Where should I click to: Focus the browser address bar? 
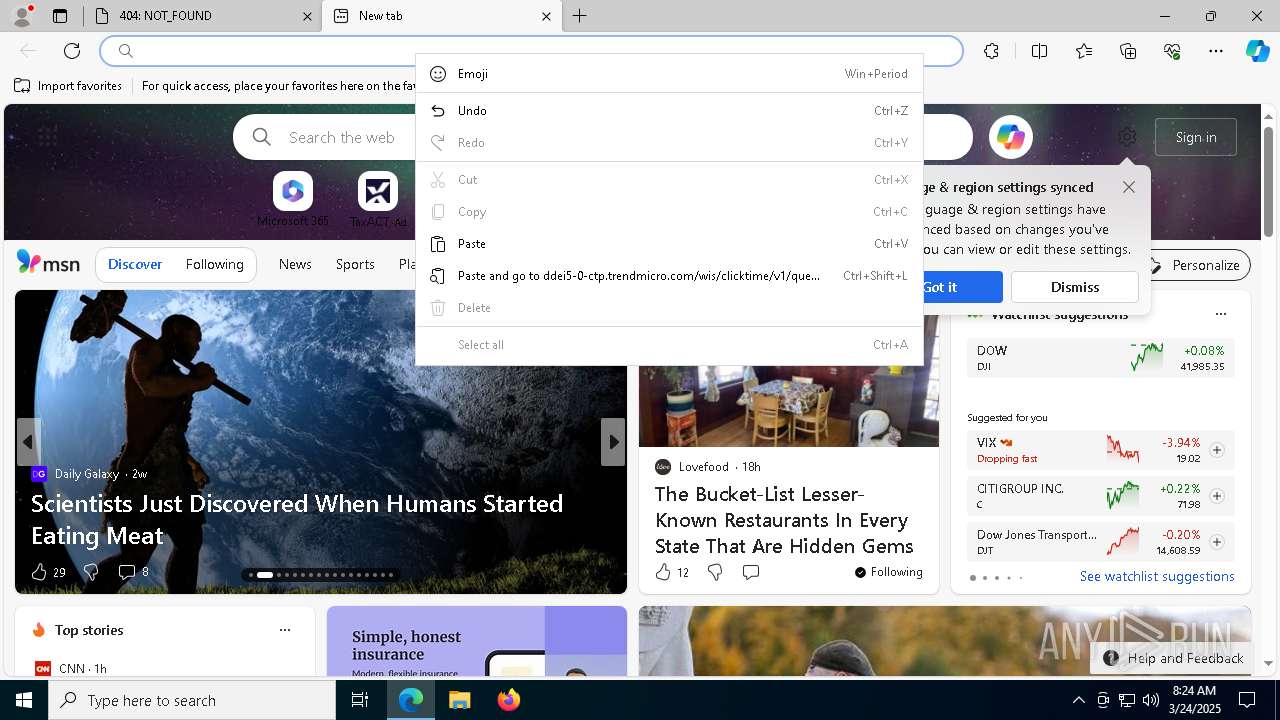[531, 51]
